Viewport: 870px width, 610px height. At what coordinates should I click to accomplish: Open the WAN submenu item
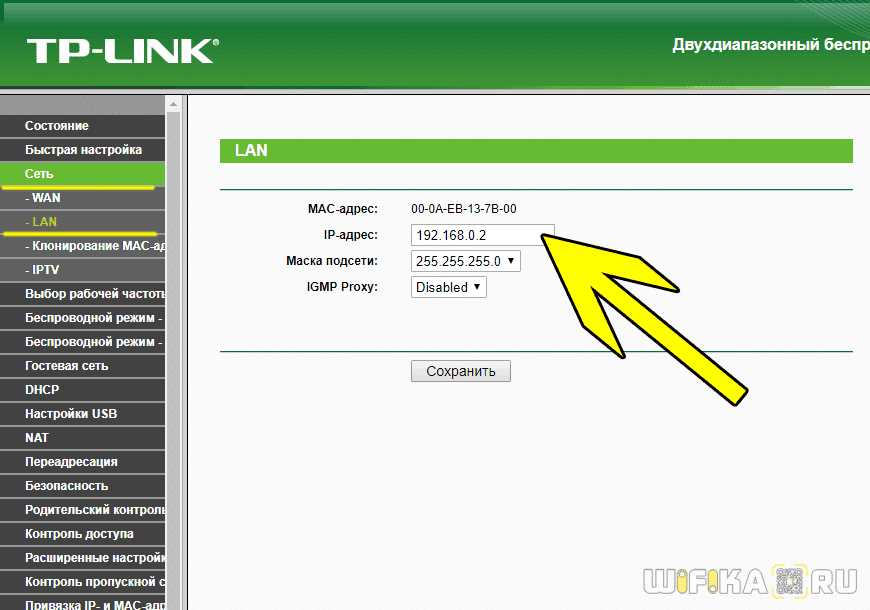pyautogui.click(x=83, y=198)
